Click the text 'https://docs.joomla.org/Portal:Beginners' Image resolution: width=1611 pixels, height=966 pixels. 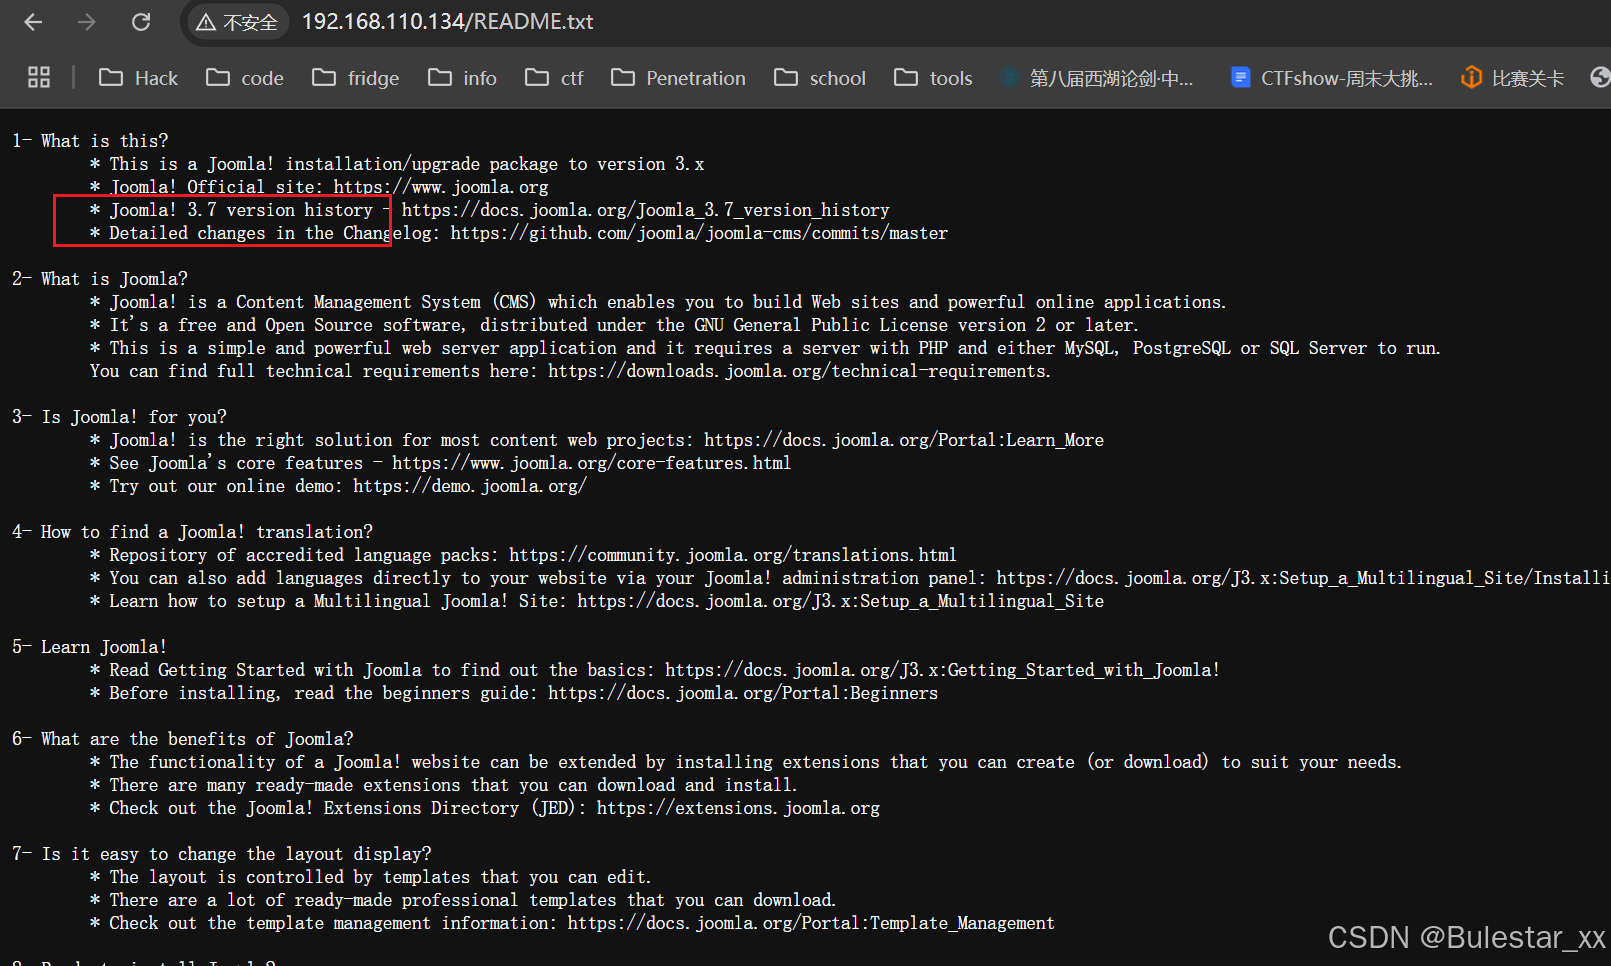[743, 693]
